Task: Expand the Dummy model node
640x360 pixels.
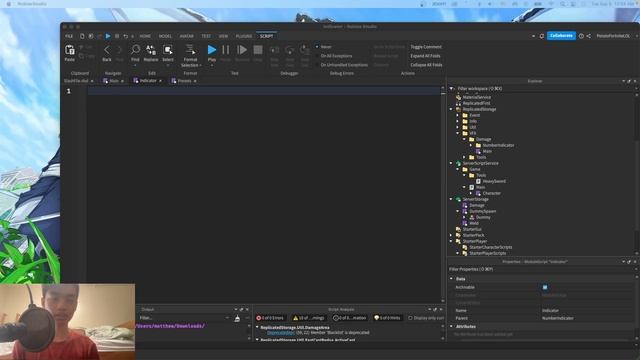Action: tap(464, 217)
